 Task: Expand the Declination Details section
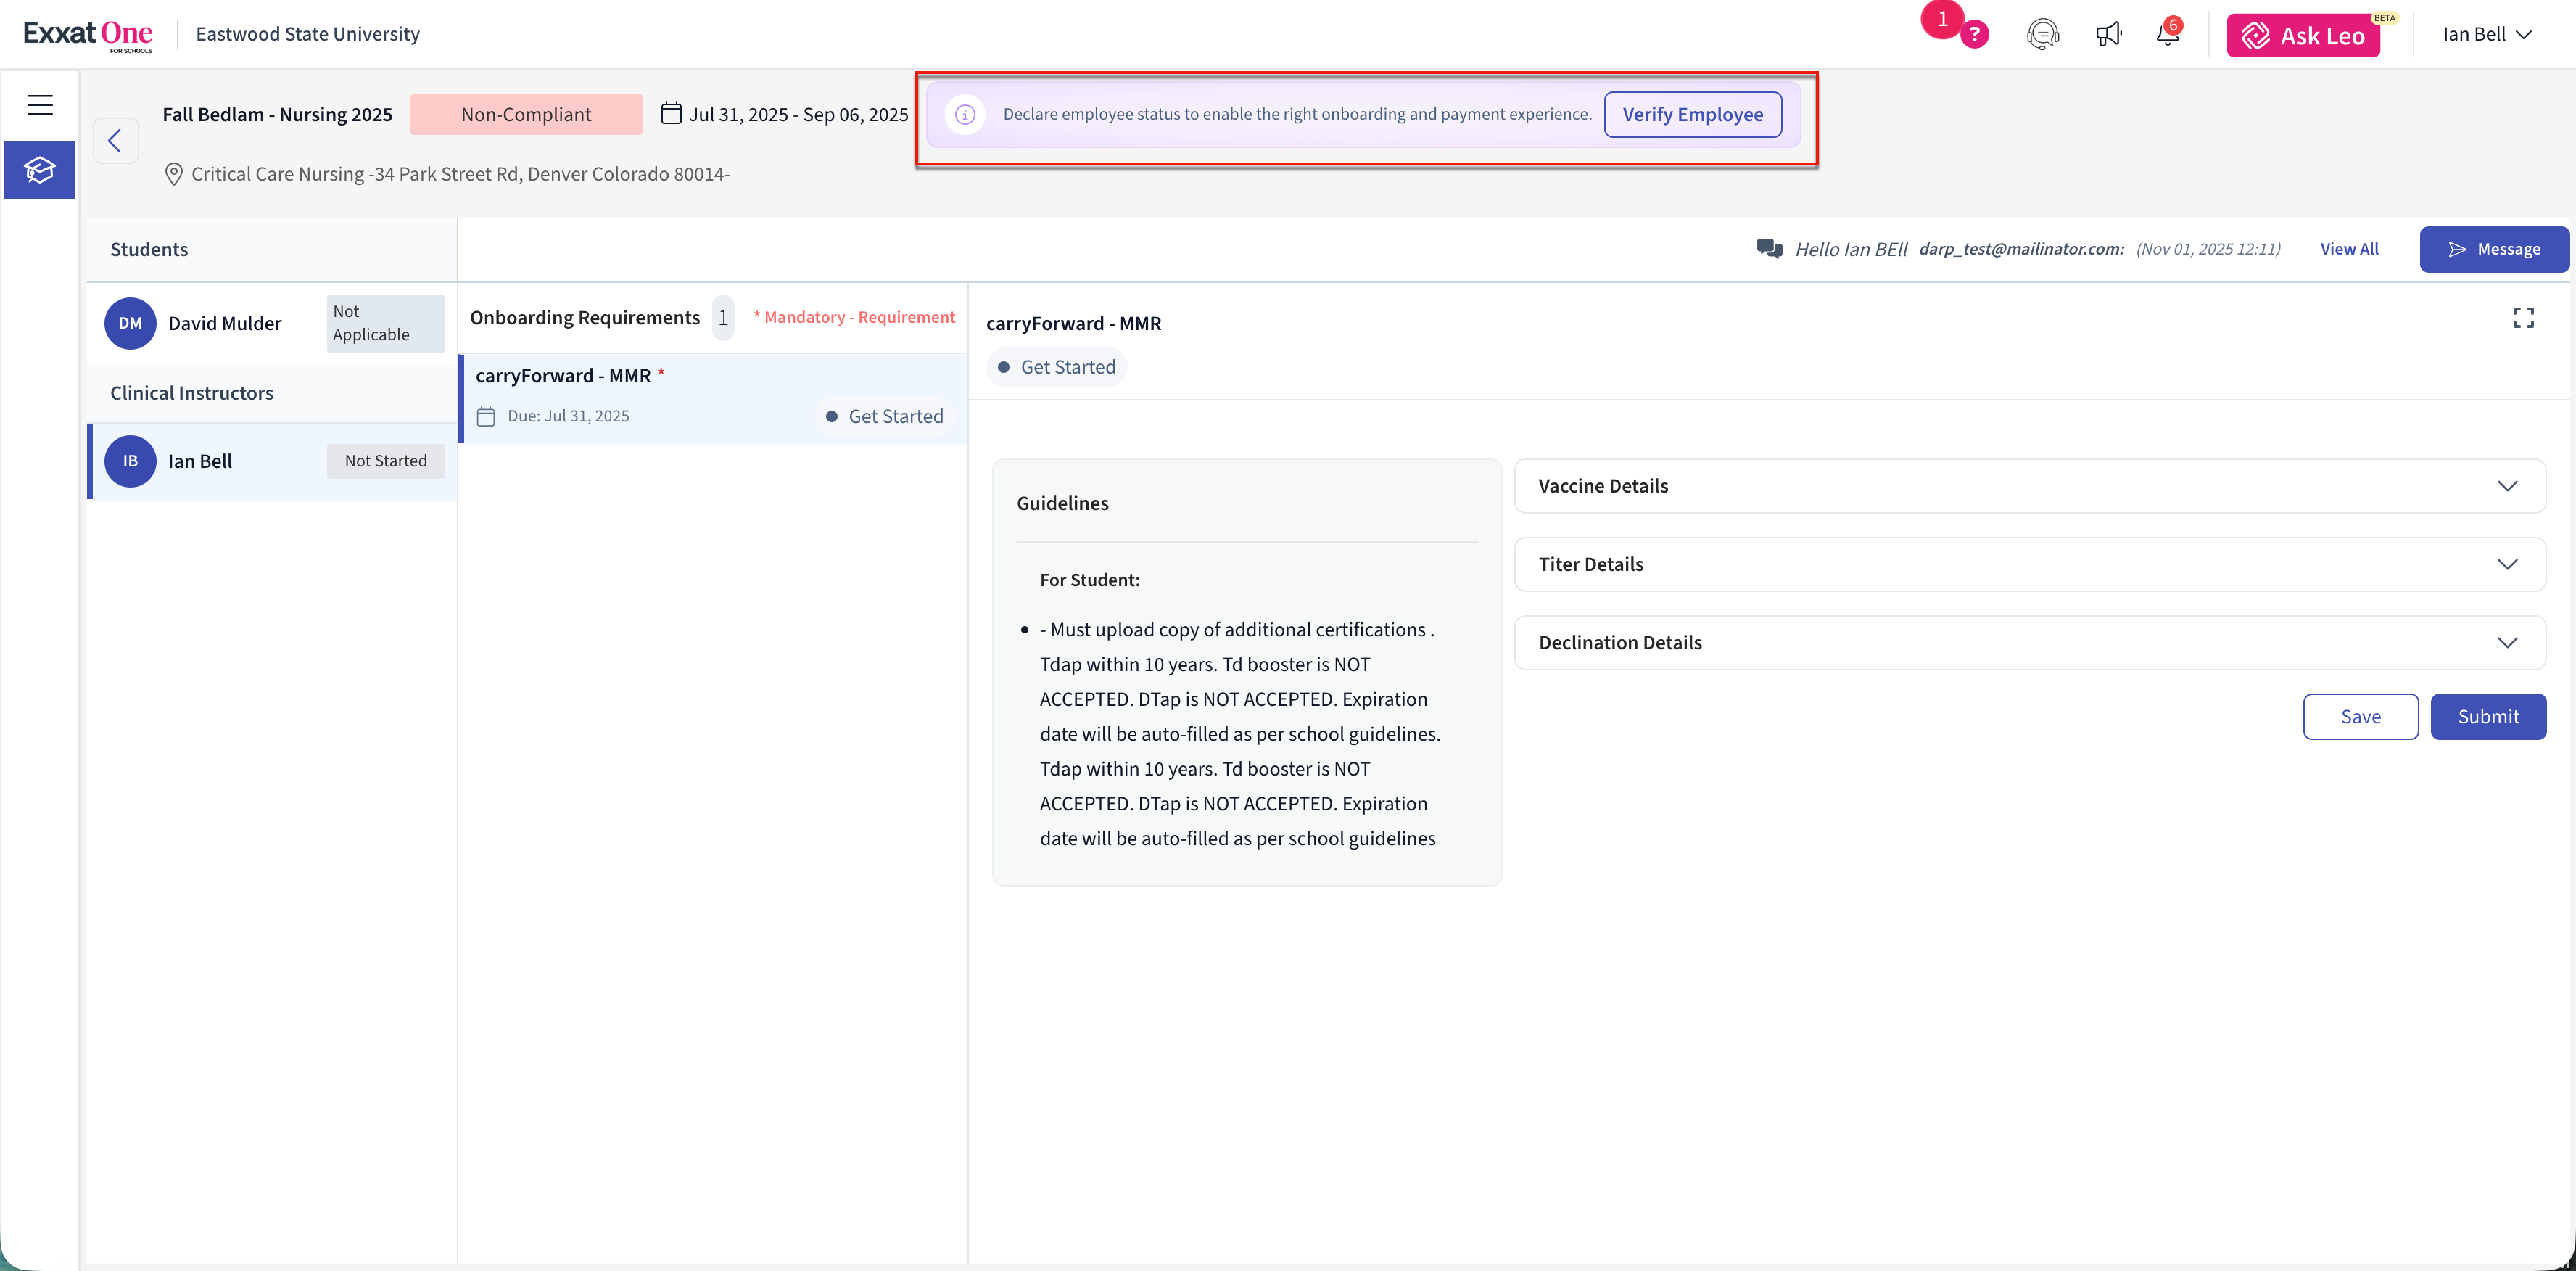2029,642
